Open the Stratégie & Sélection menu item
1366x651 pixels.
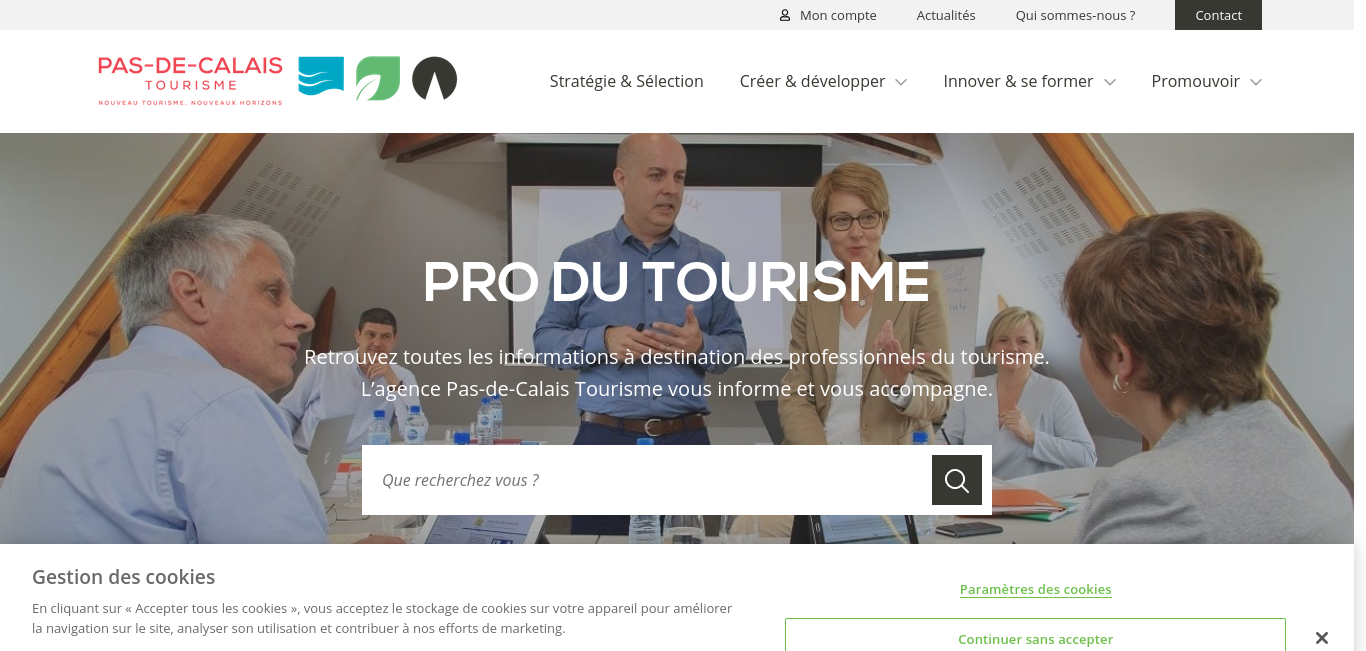click(627, 81)
